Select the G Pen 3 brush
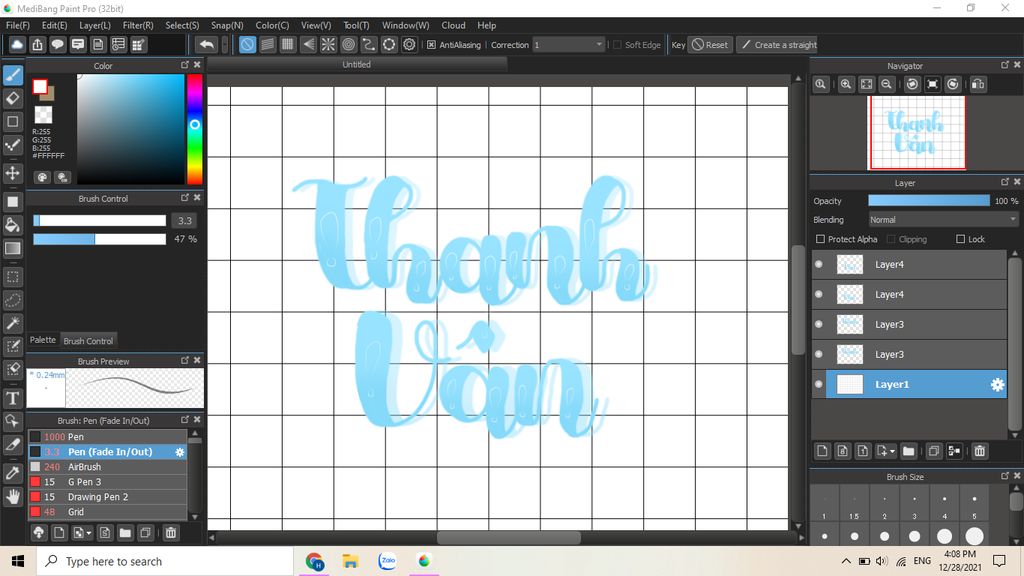Screen dimensions: 1024x576 coord(108,482)
